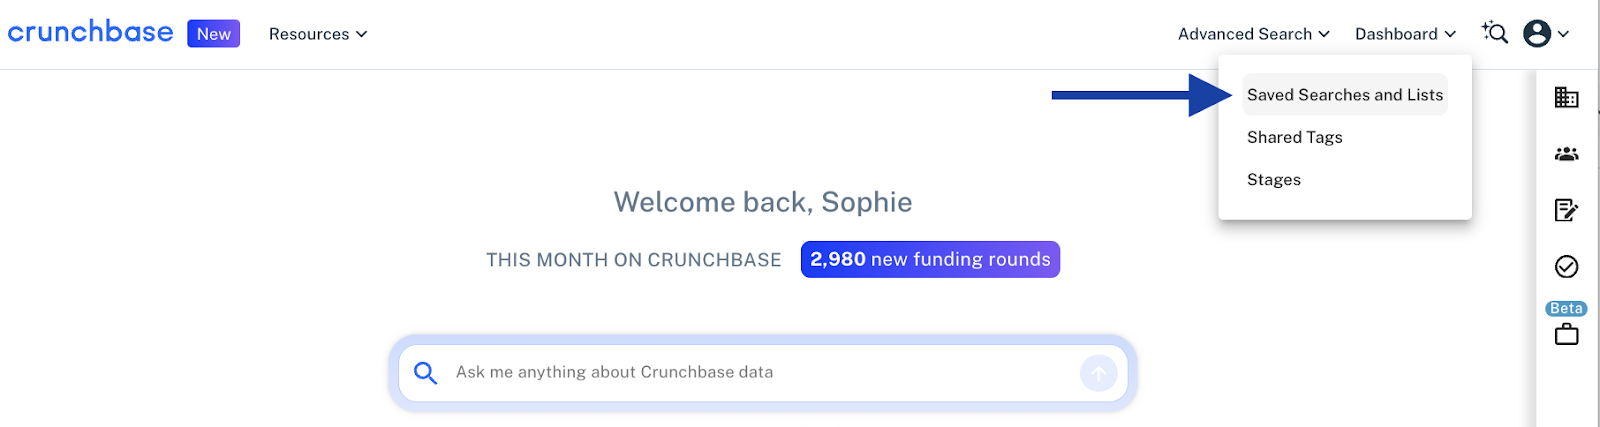The image size is (1600, 427).
Task: Expand the chevron next to account avatar
Action: pyautogui.click(x=1563, y=34)
